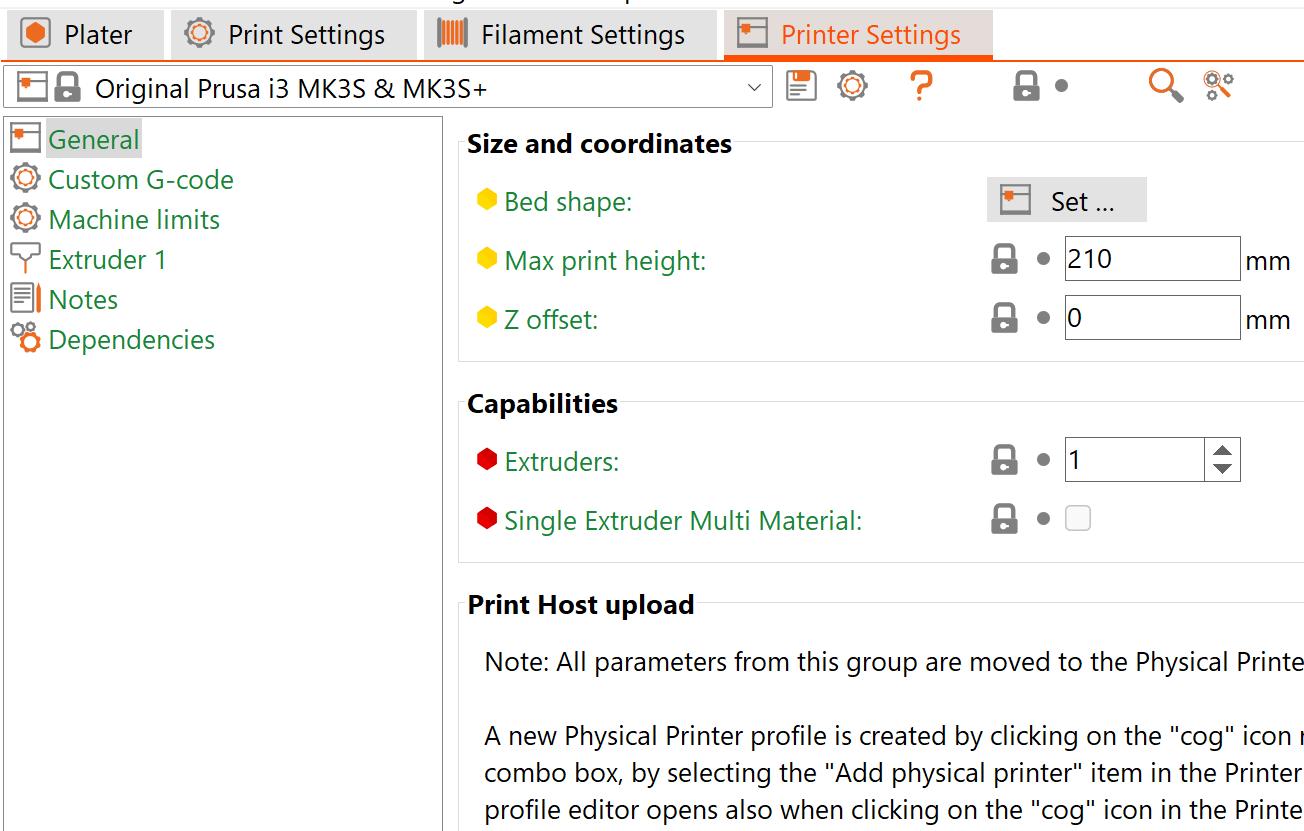Click the lock icon beside Extruders
1304x831 pixels.
(1003, 460)
